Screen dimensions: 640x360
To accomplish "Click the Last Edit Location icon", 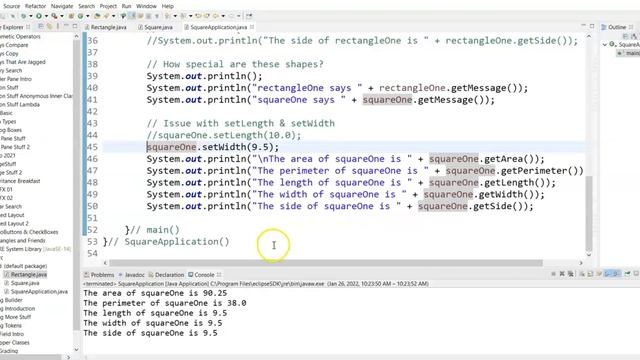I will click(x=198, y=16).
